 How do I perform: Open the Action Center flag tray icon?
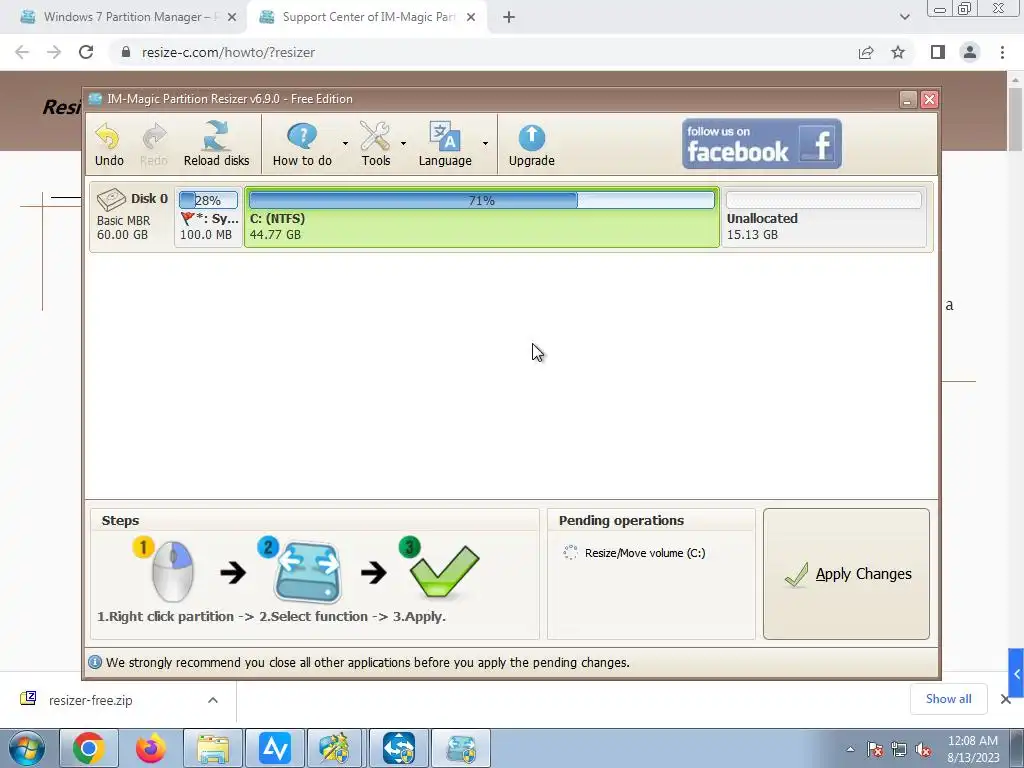[875, 750]
